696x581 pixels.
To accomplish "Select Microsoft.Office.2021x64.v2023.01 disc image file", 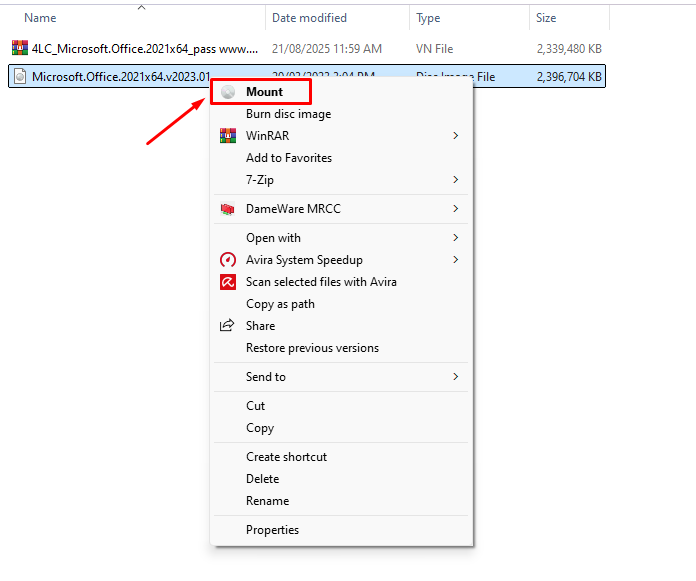I will tap(121, 77).
